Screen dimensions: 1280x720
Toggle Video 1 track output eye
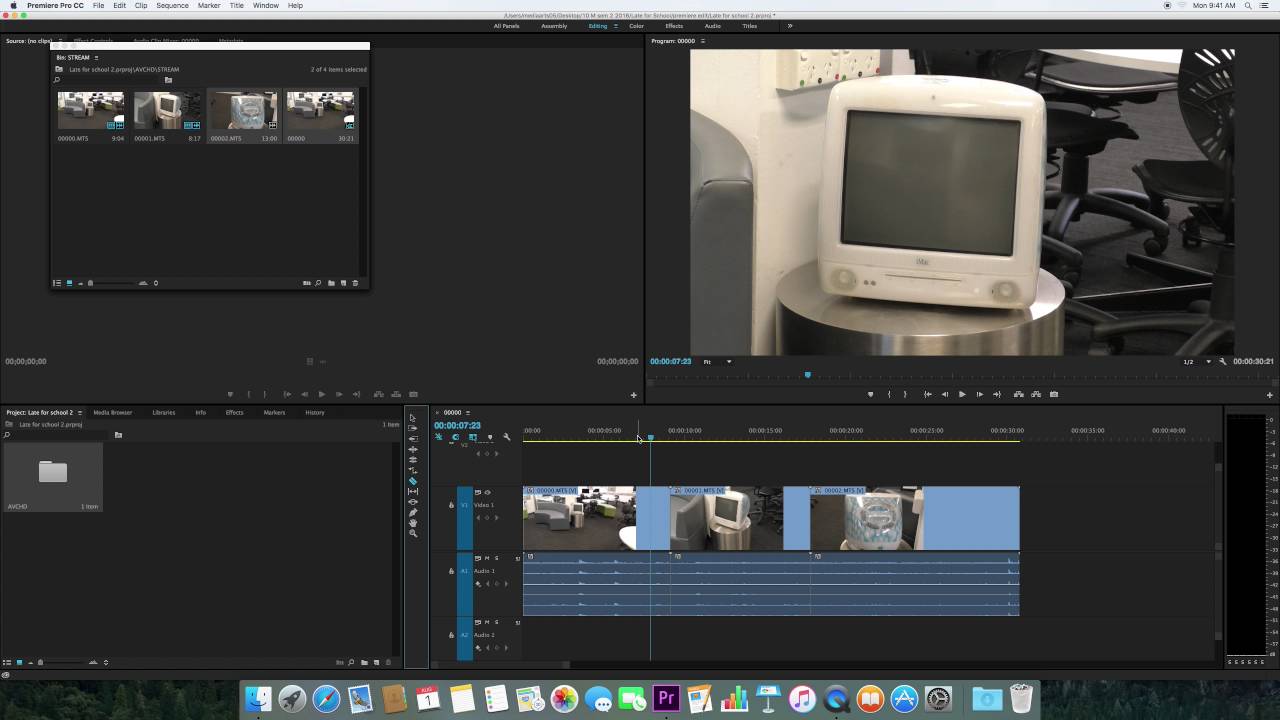pos(487,492)
